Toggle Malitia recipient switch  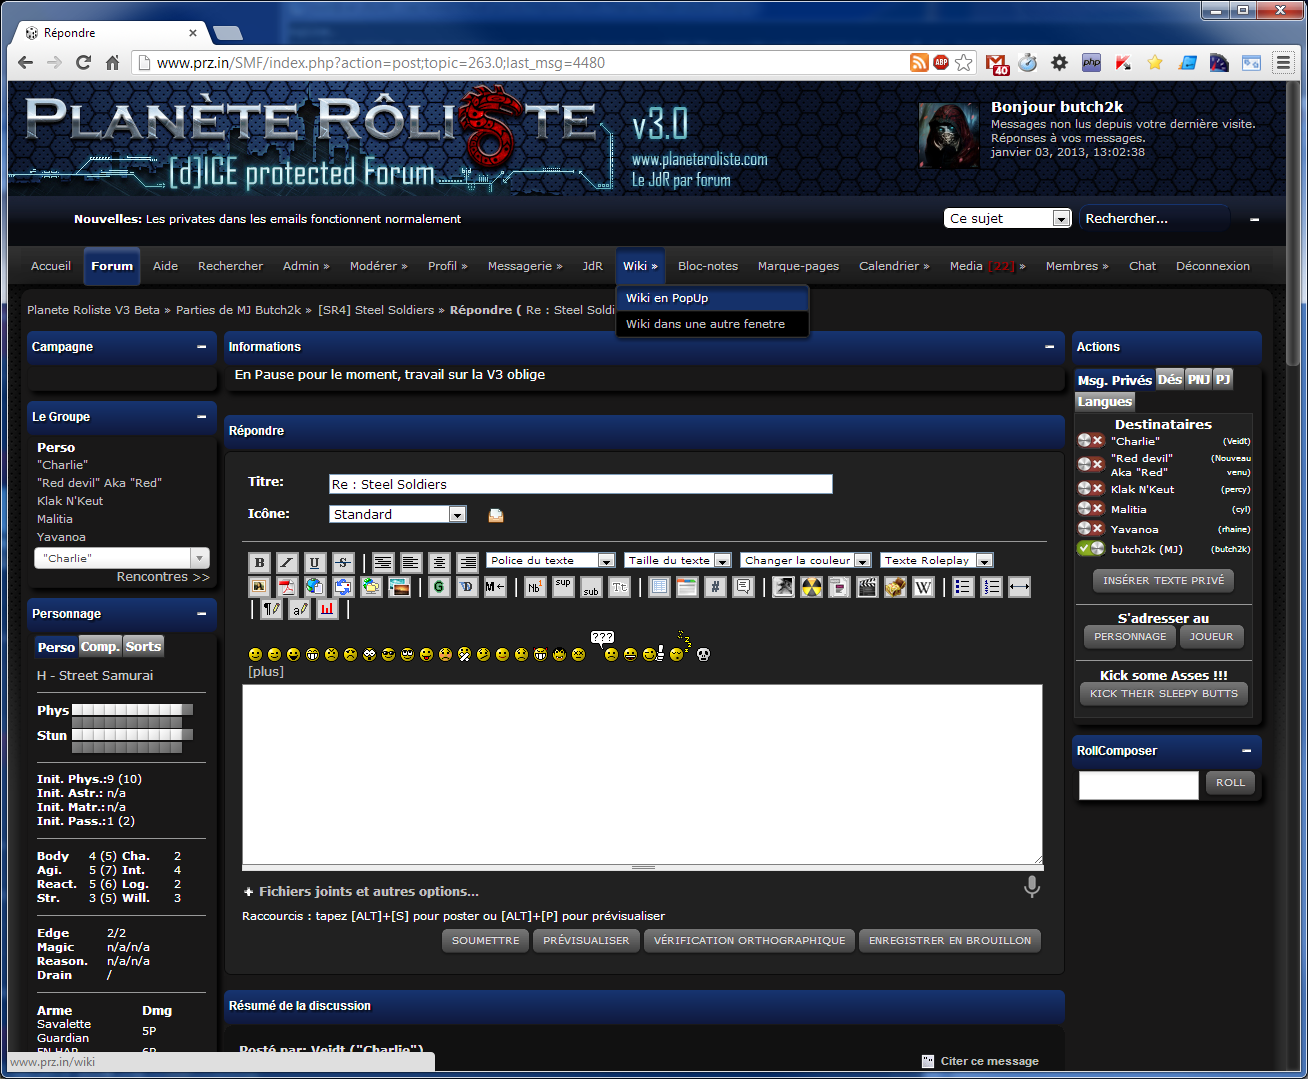(x=1090, y=509)
